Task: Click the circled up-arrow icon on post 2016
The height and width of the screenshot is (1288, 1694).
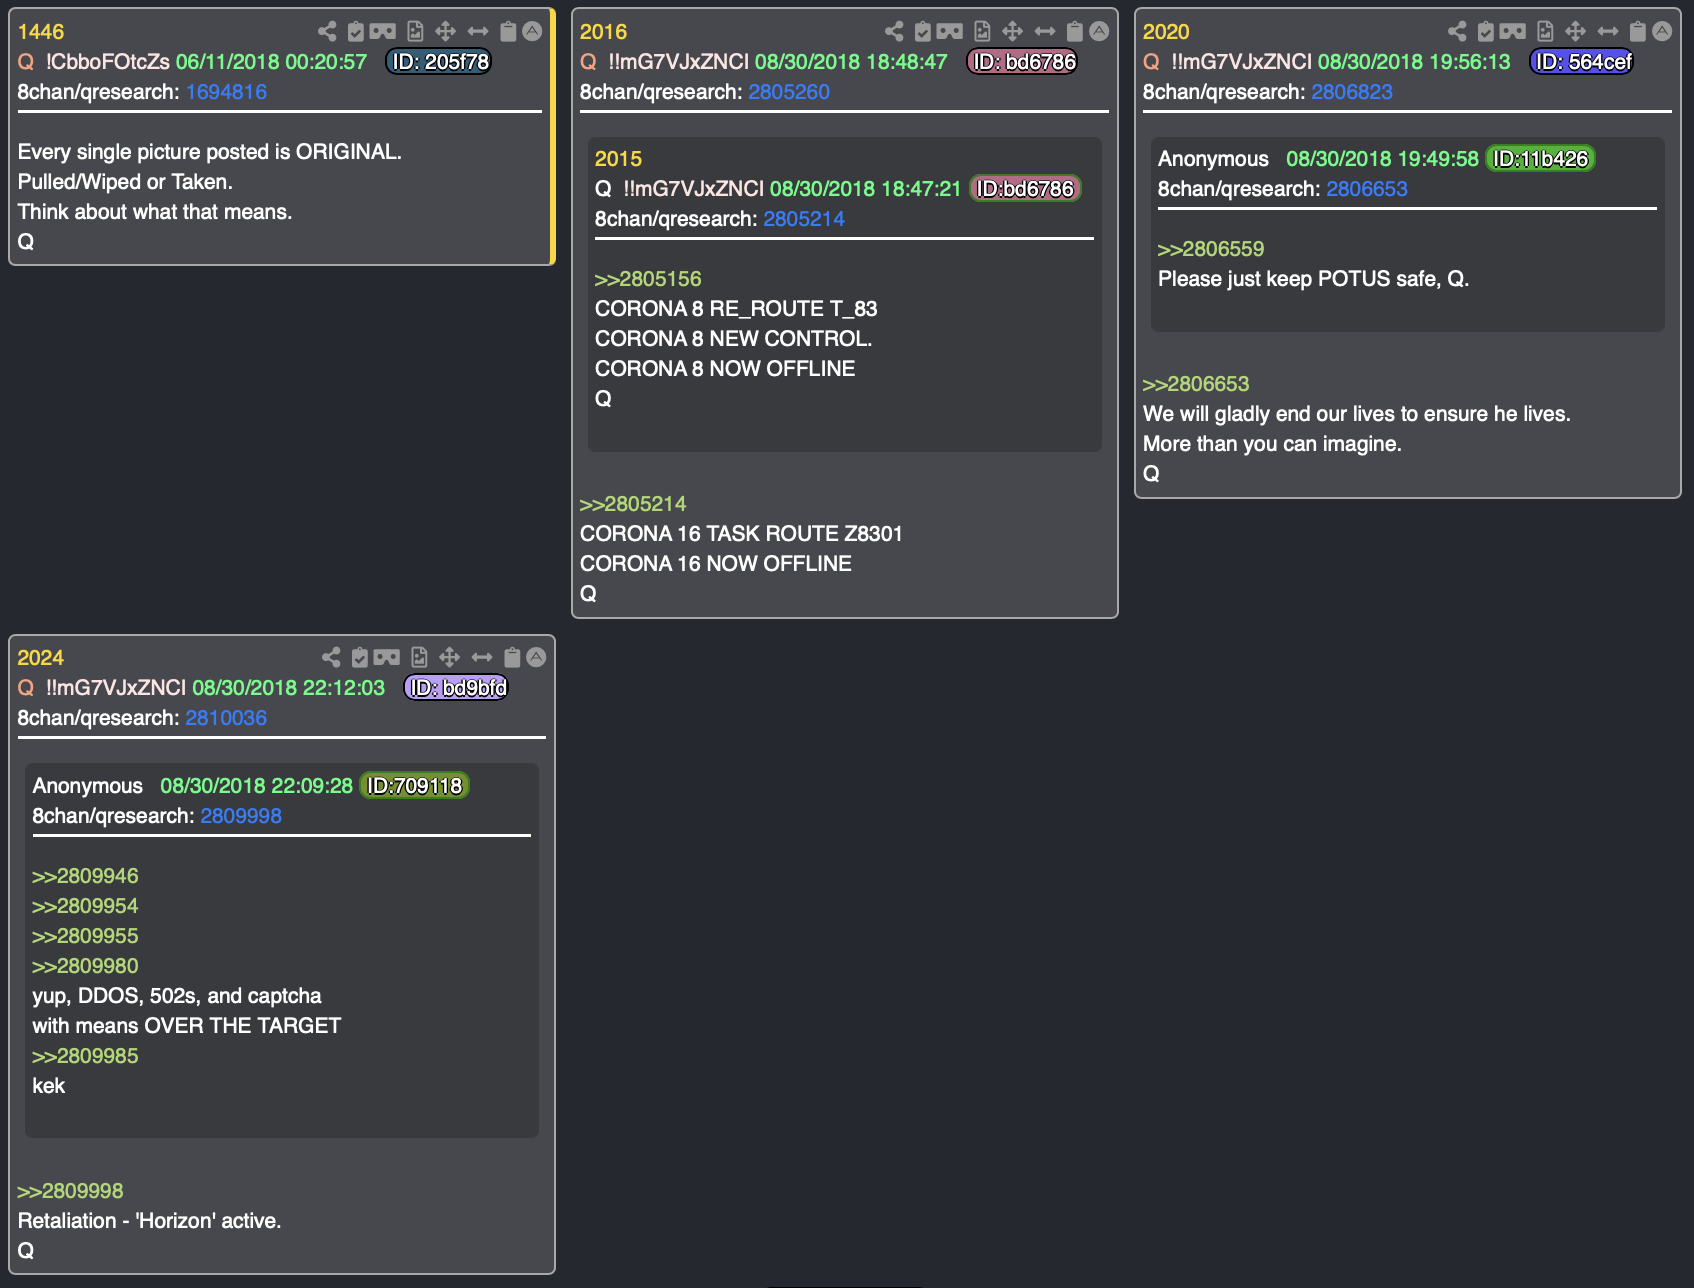Action: coord(1099,31)
